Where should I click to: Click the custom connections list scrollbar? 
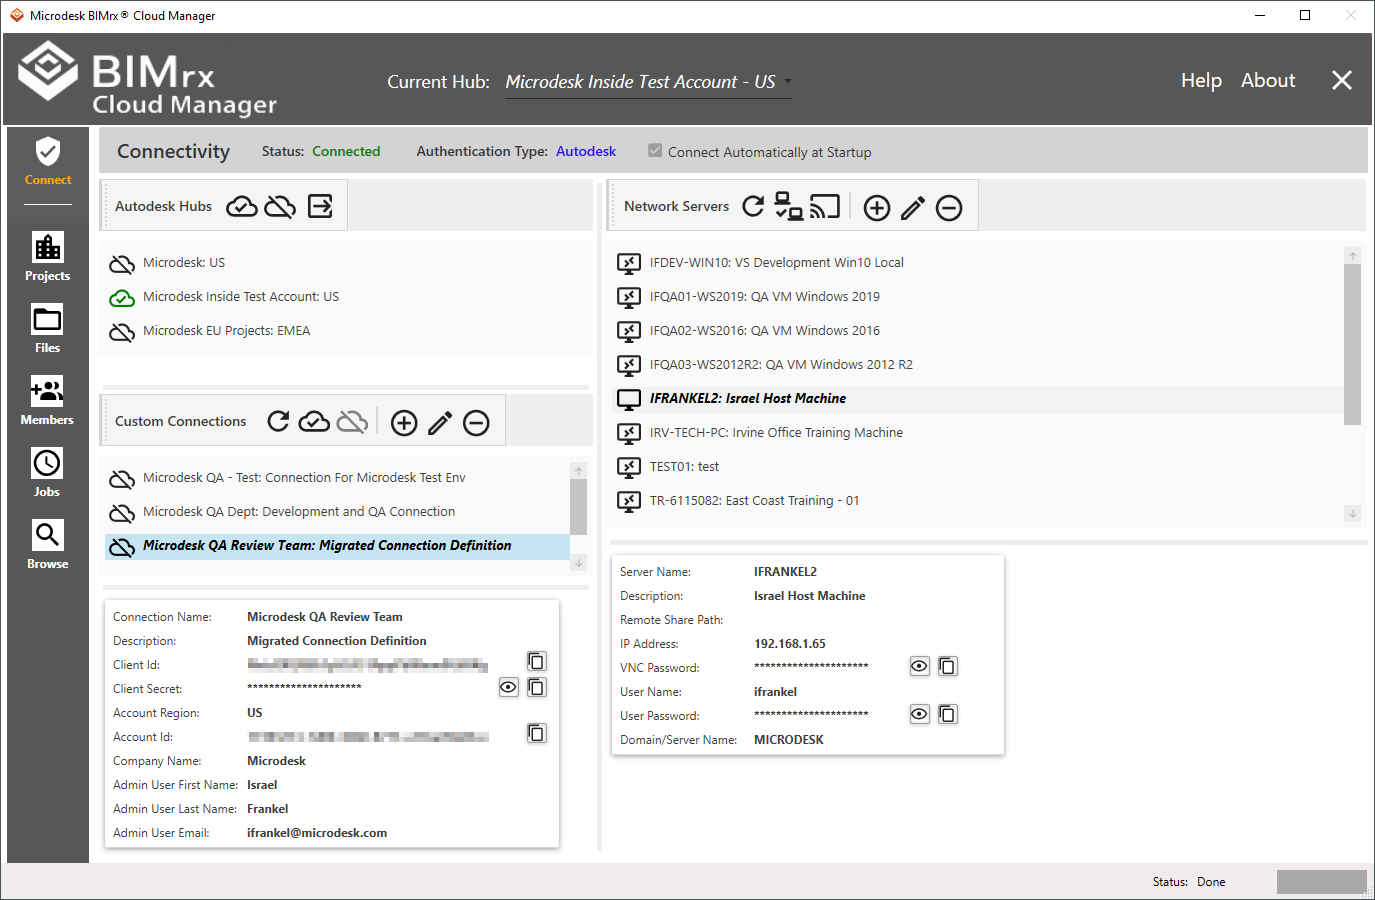578,507
